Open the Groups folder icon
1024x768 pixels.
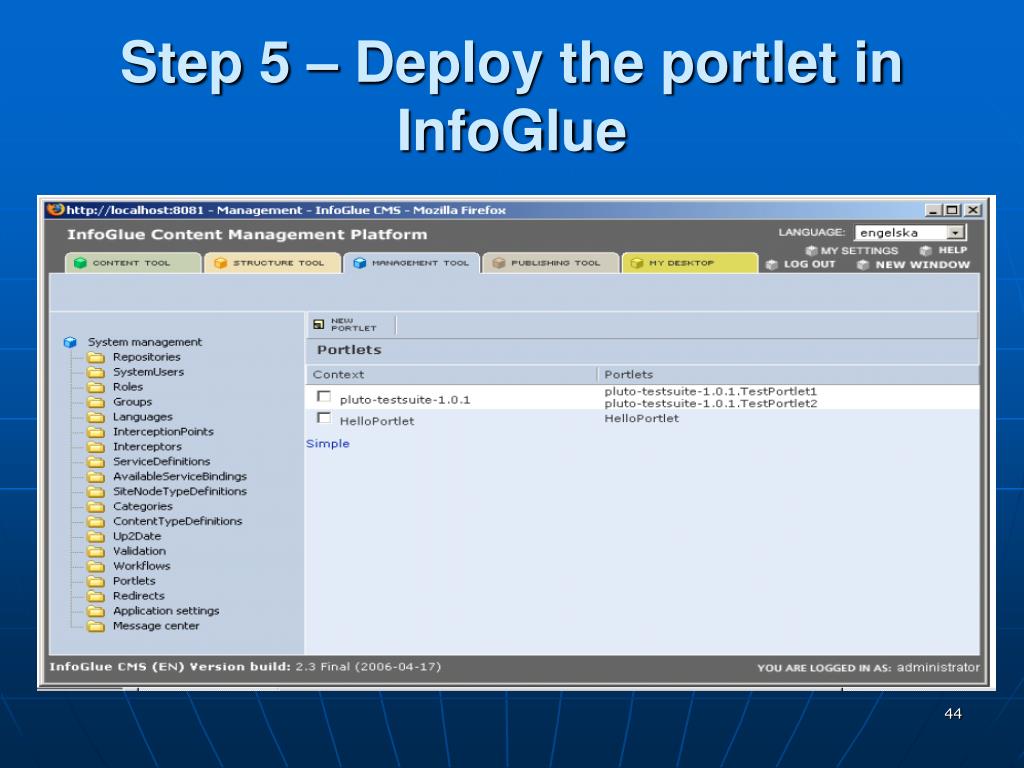click(96, 402)
